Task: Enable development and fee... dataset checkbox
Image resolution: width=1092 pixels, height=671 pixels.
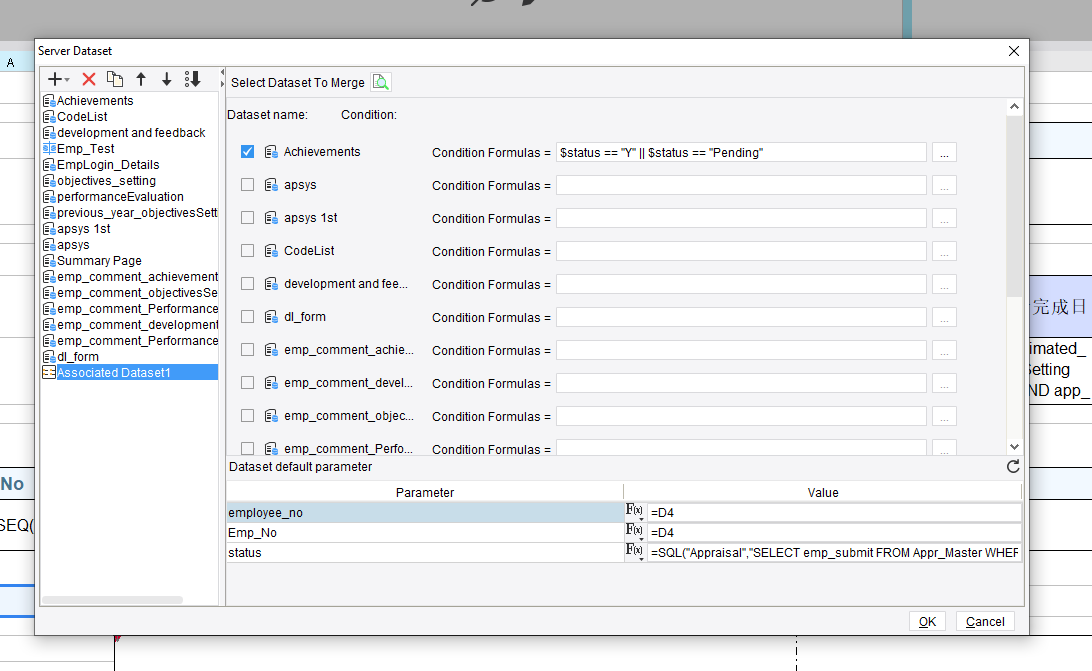Action: coord(247,284)
